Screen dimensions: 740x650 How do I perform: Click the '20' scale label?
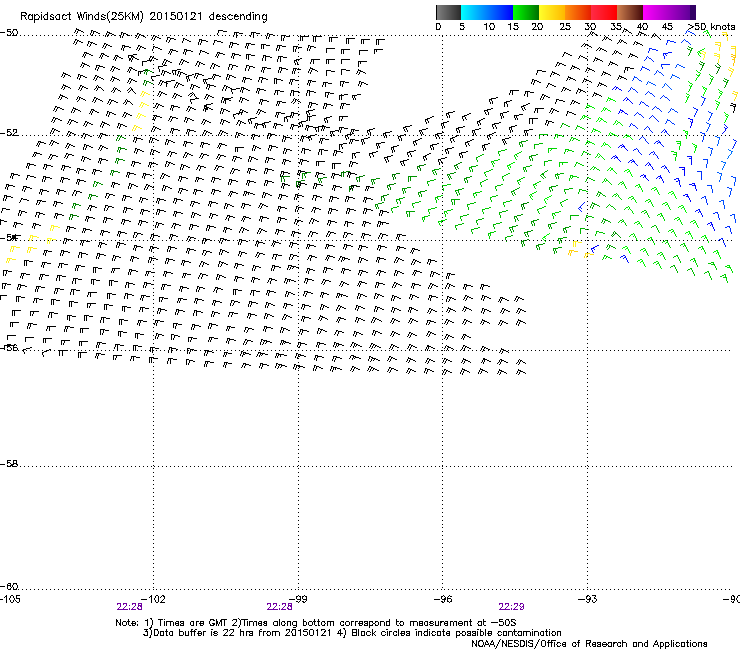pos(537,27)
